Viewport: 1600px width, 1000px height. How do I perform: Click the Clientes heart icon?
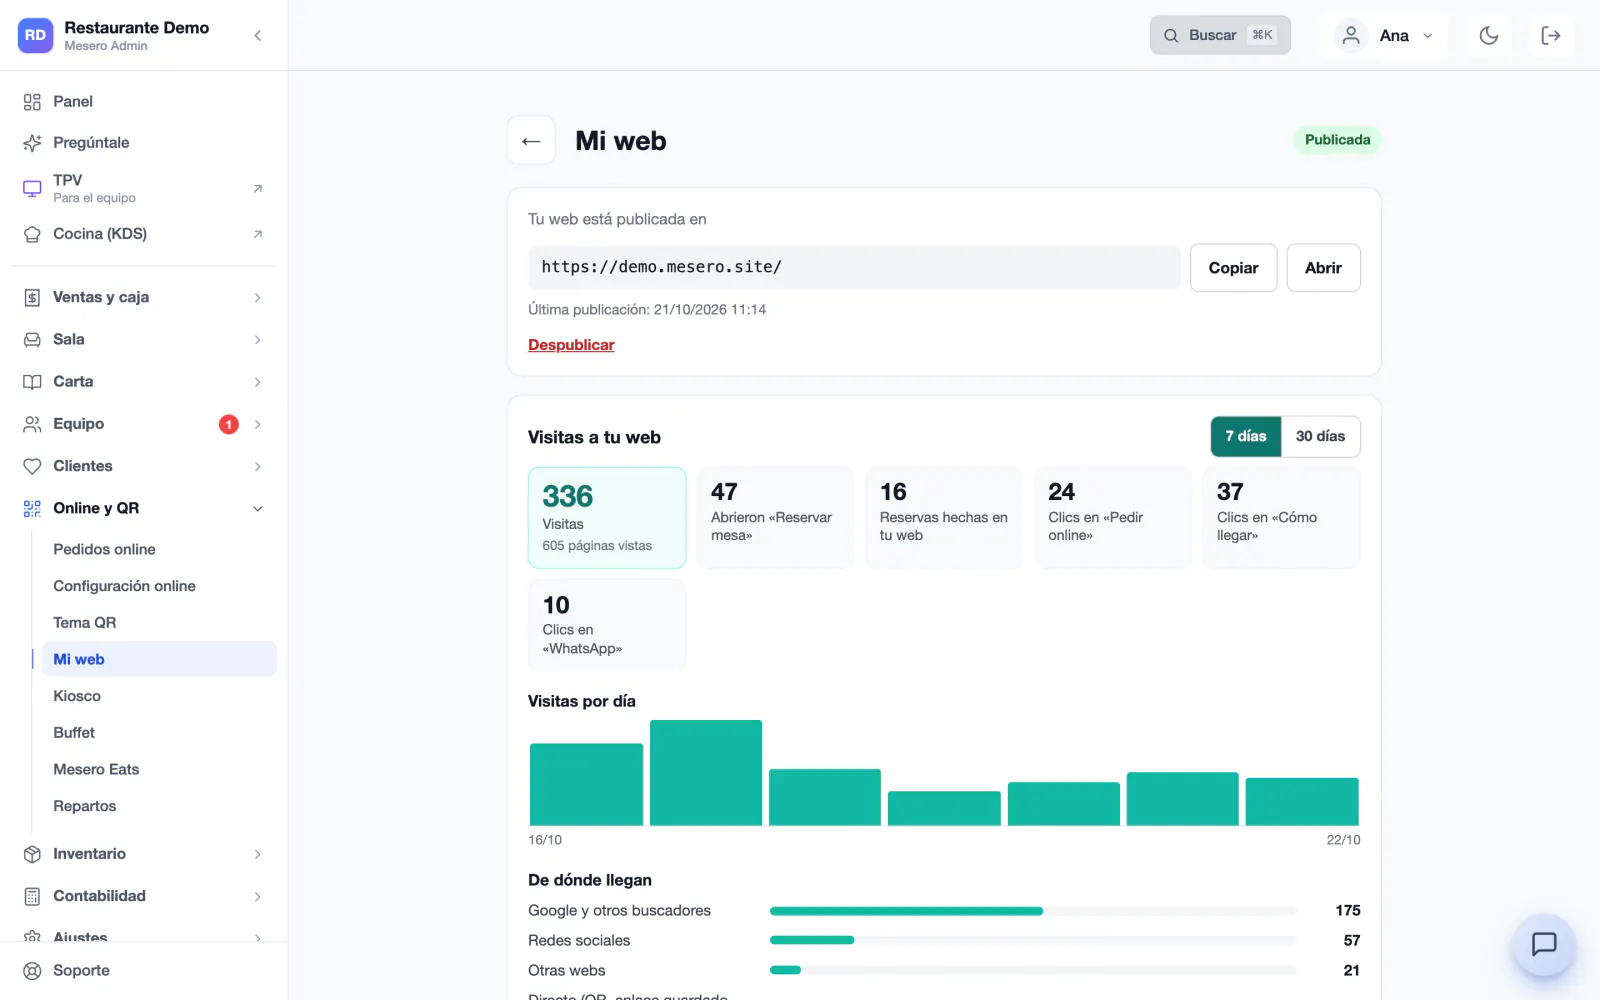[32, 466]
